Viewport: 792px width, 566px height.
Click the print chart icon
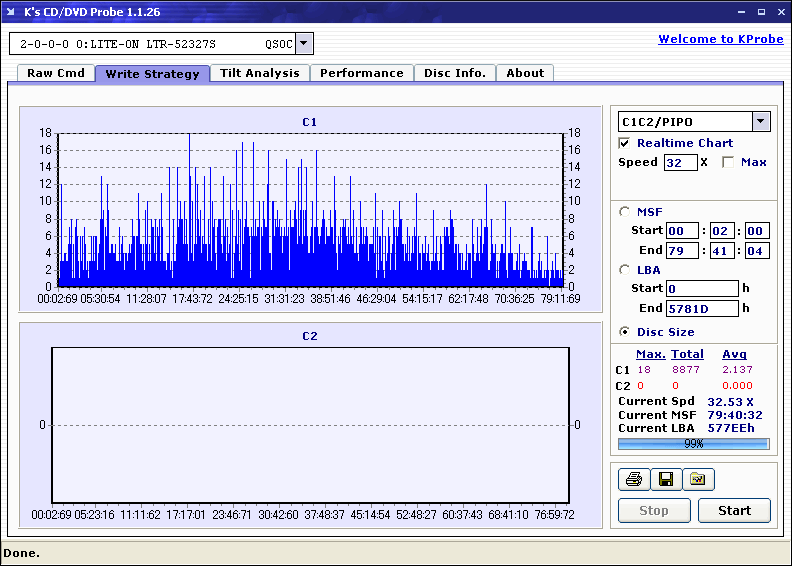(633, 479)
